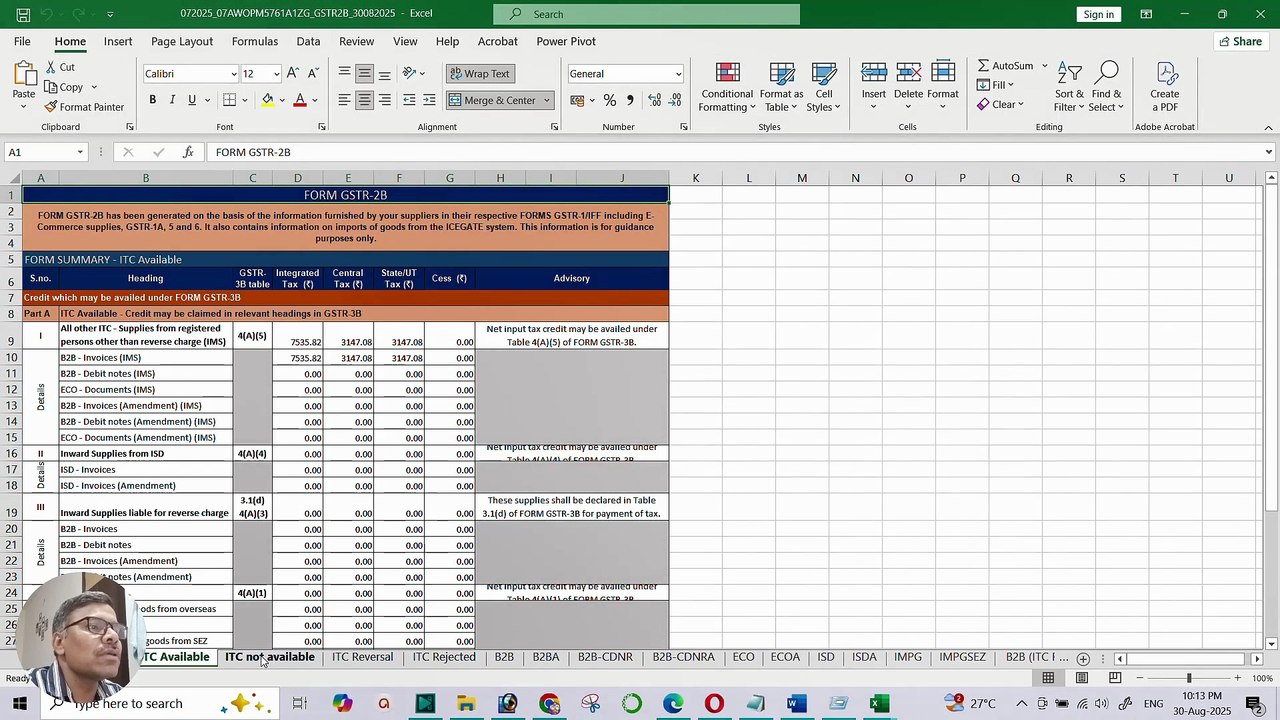Viewport: 1280px width, 720px height.
Task: Open the Font size dropdown
Action: 275,74
